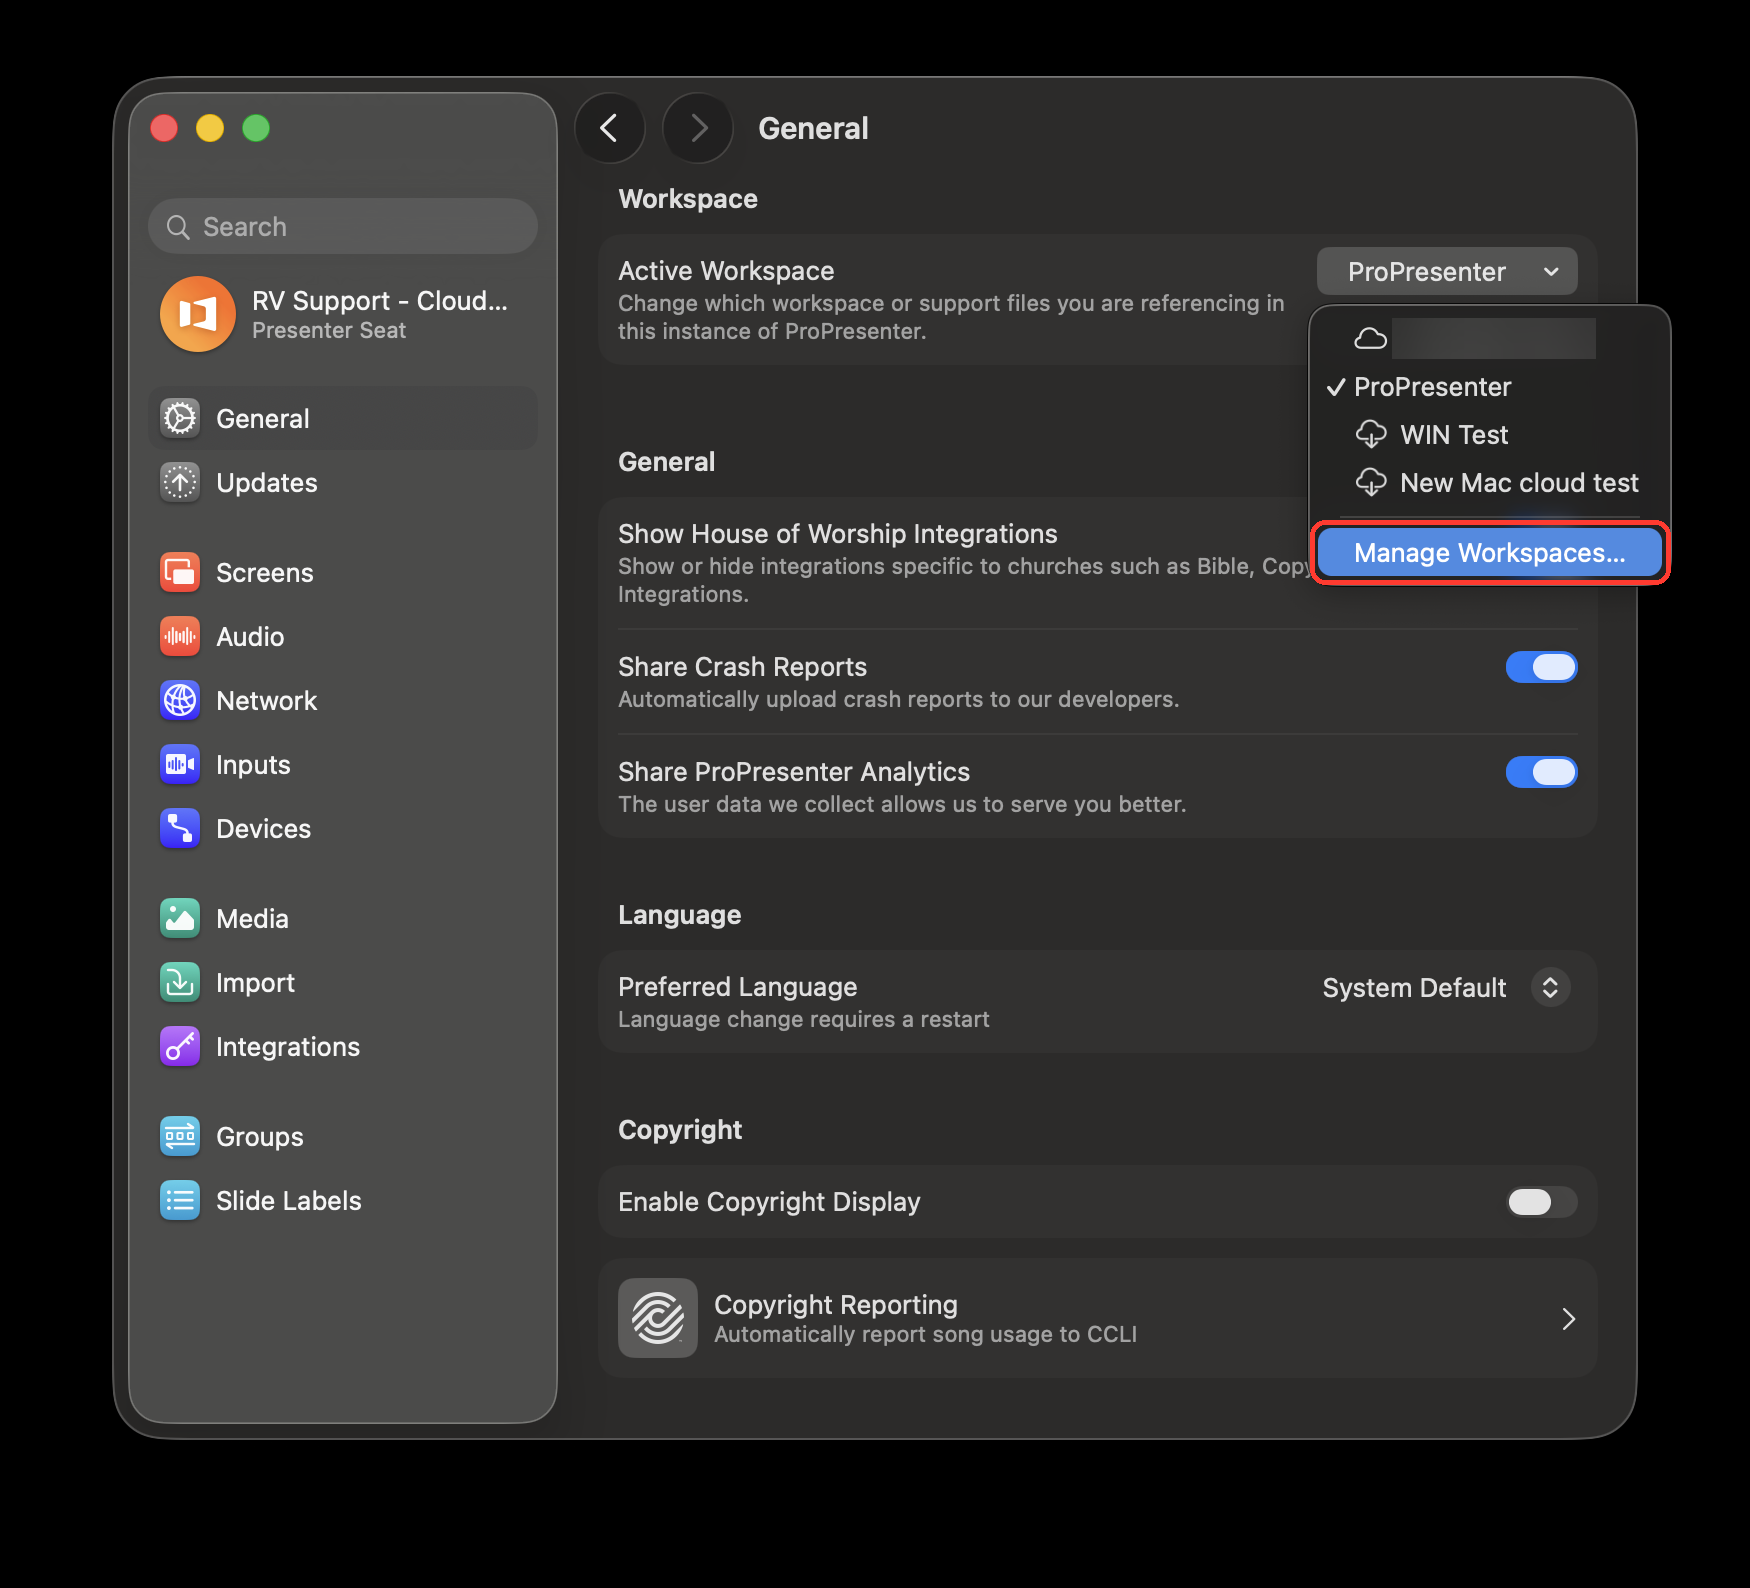Click the CCLI Copyright Reporting logo

coord(658,1318)
